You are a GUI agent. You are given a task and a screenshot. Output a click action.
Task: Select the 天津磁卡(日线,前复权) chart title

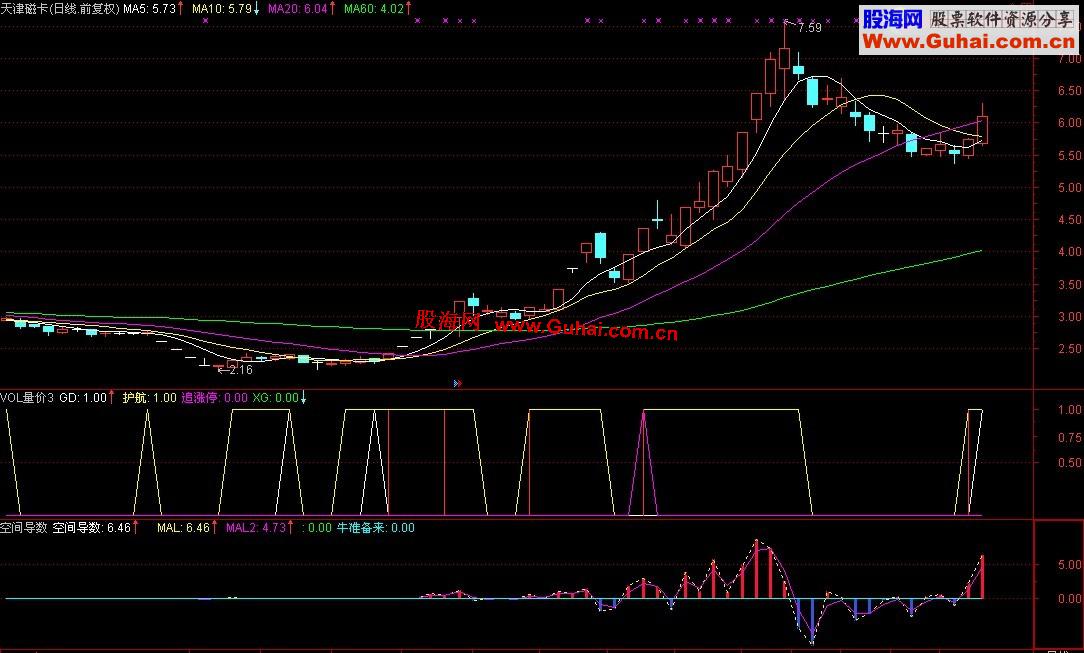coord(60,8)
